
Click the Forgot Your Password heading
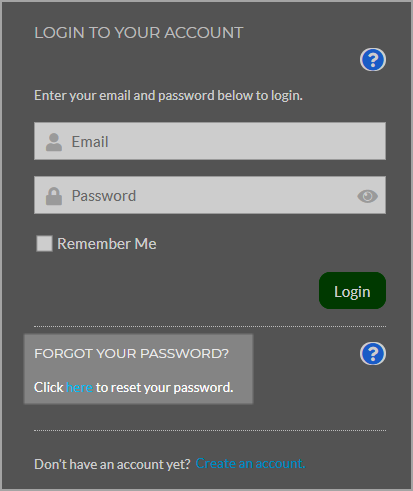(x=131, y=354)
